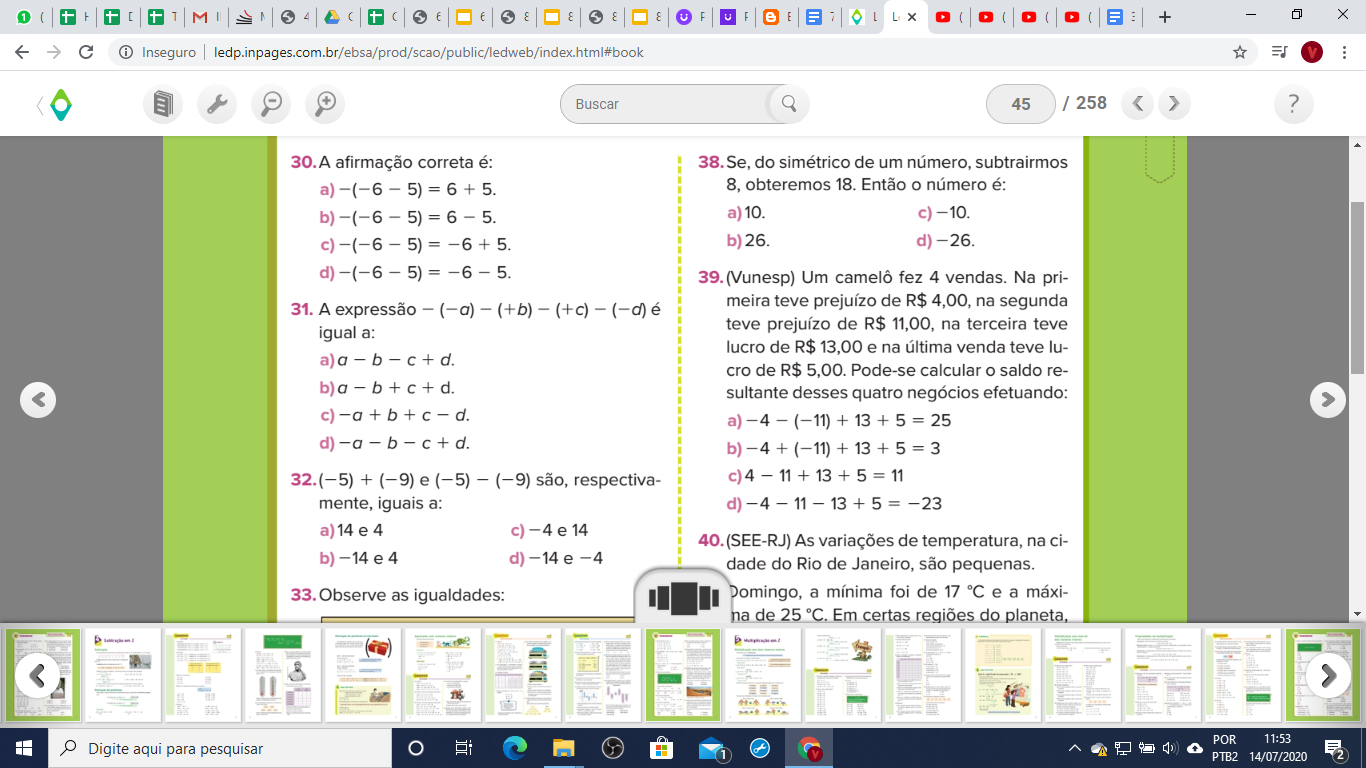
Task: Click vertical scrollbar down arrow
Action: pos(1357,613)
